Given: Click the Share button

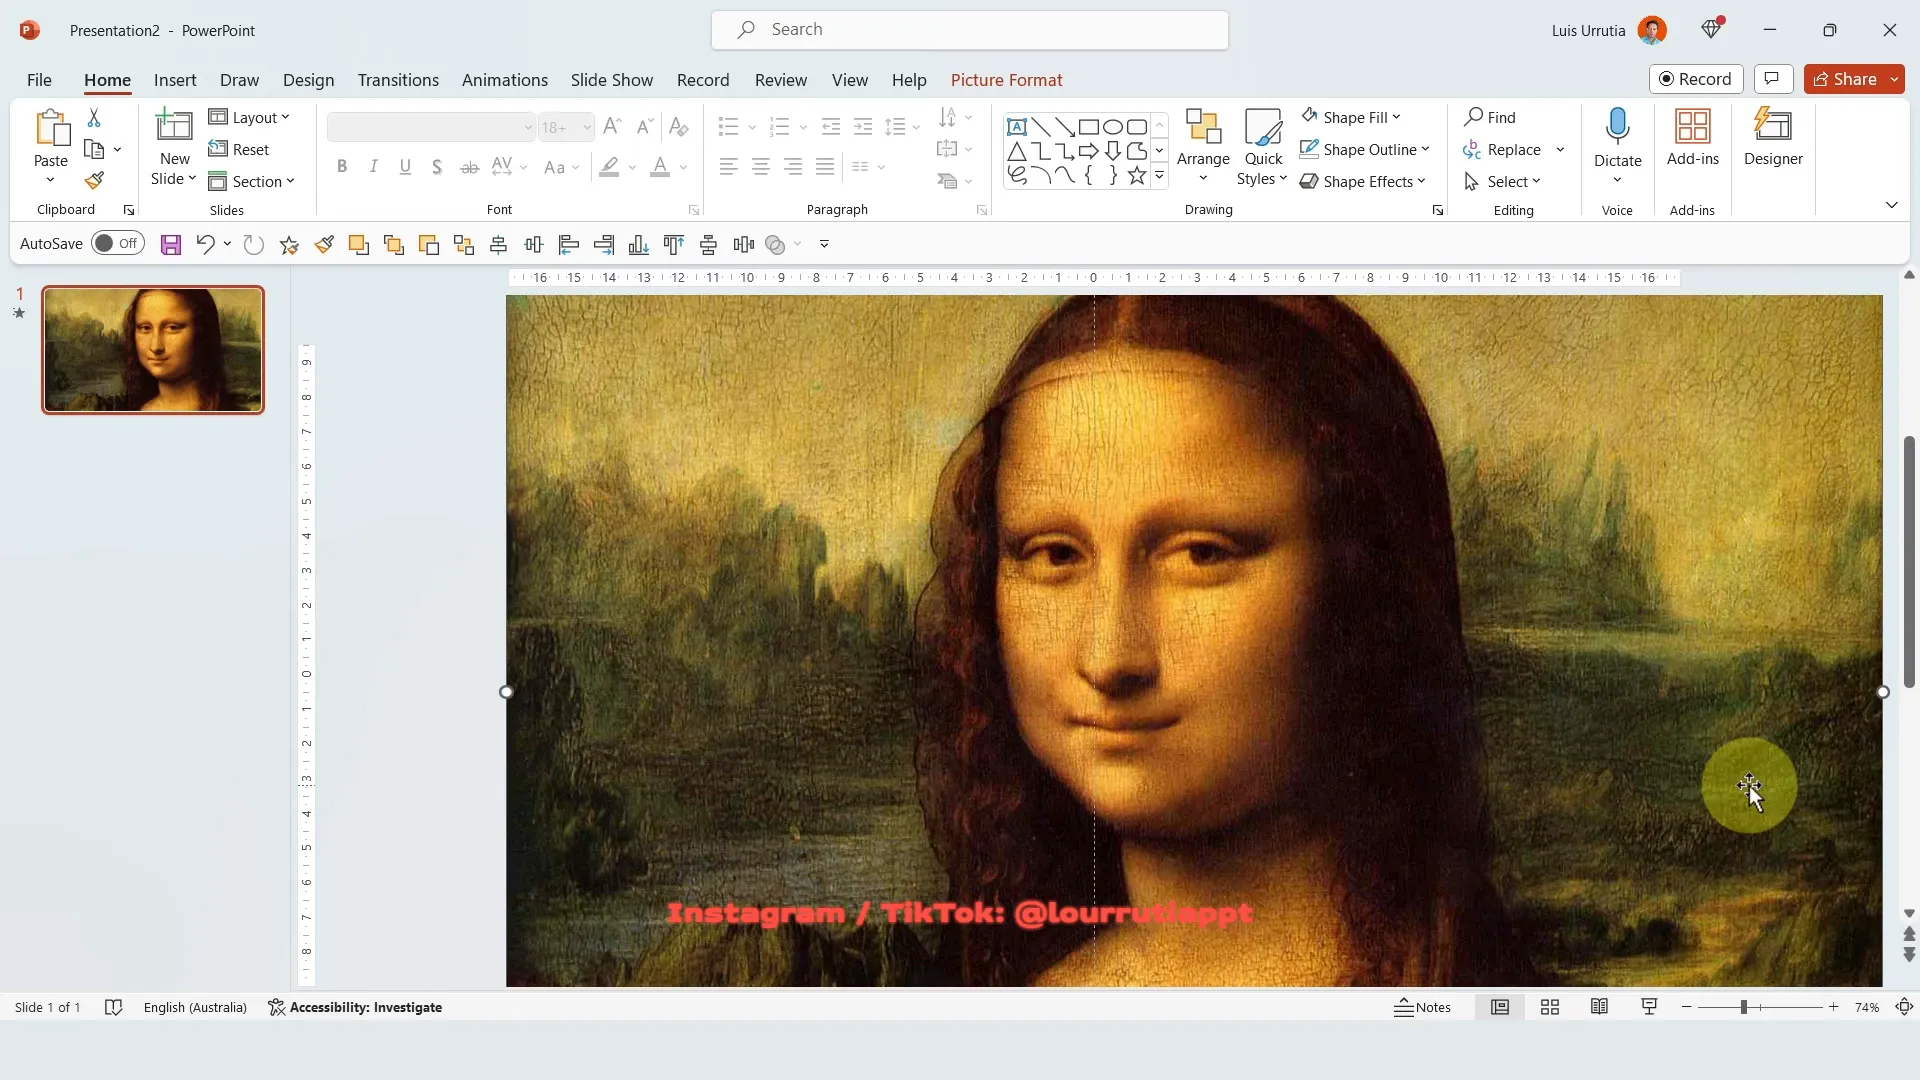Looking at the screenshot, I should (x=1845, y=79).
